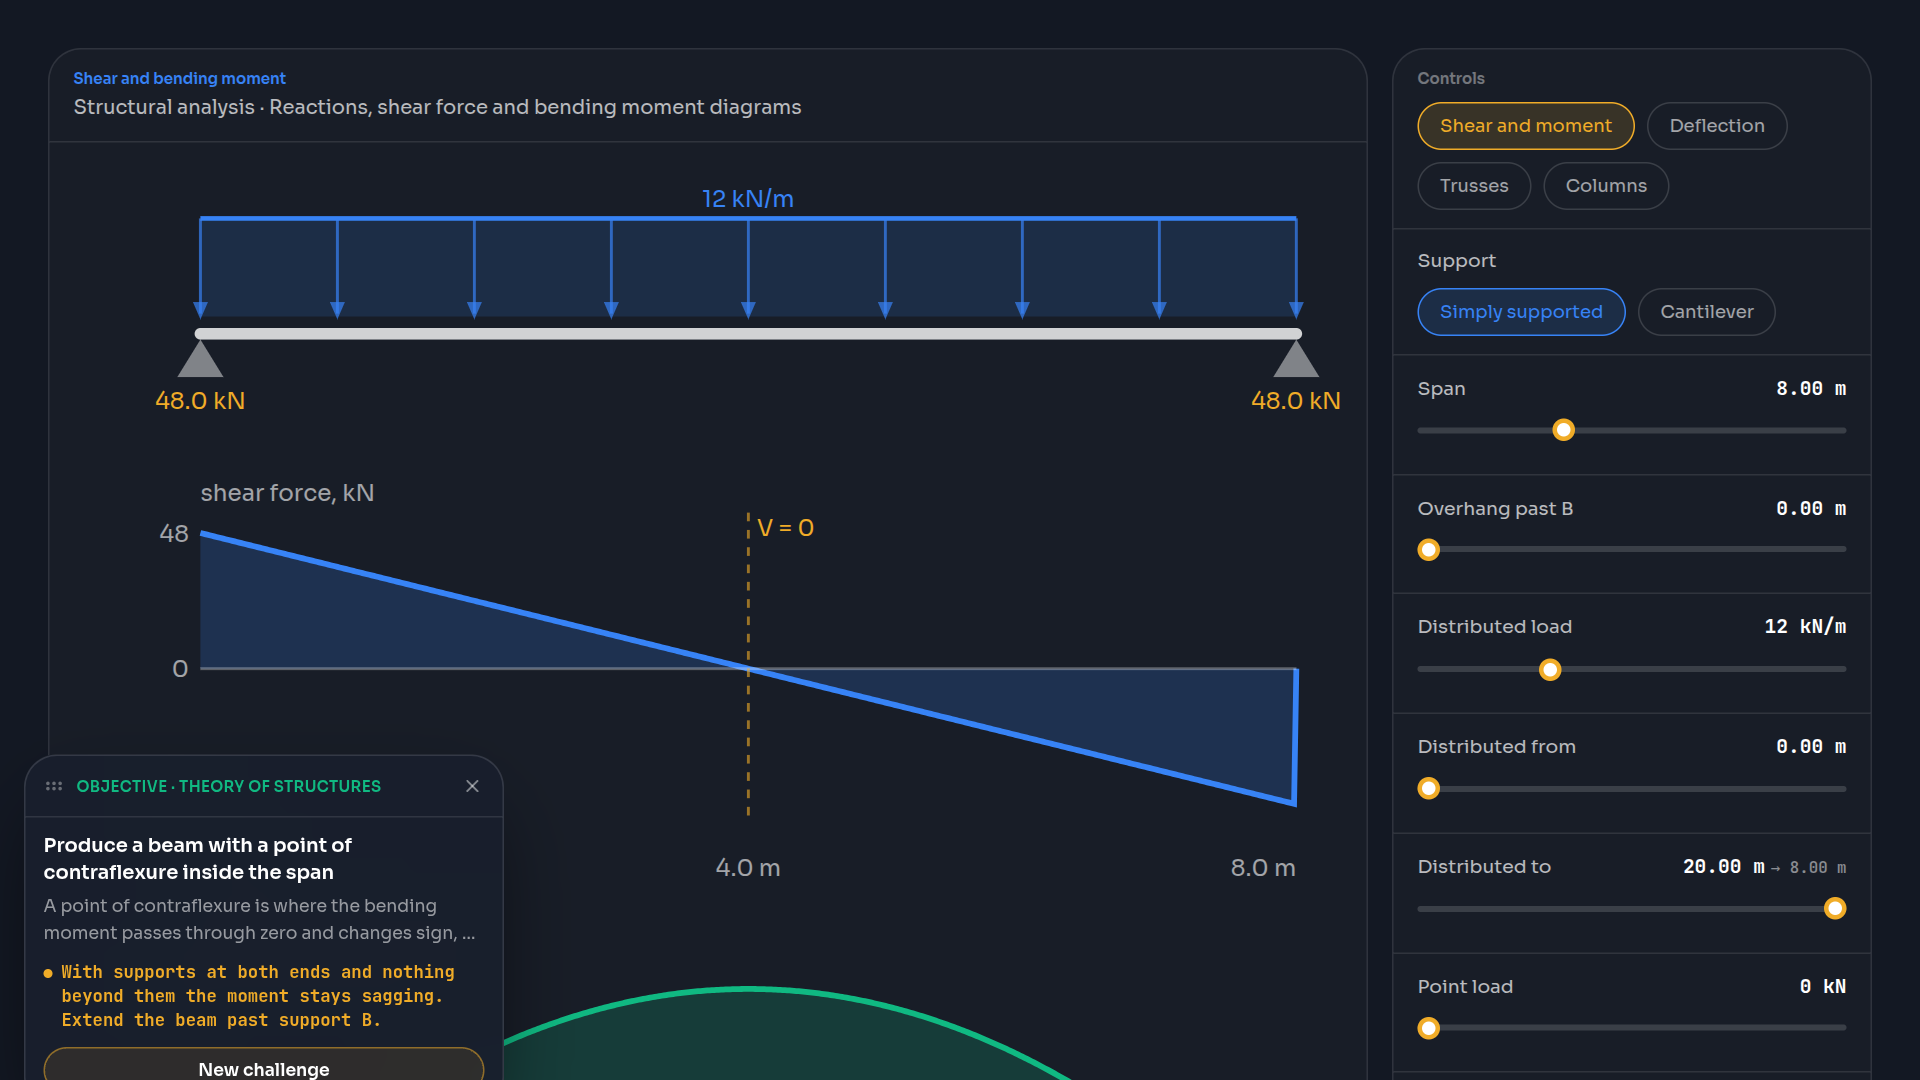Viewport: 1920px width, 1080px height.
Task: Click the 12 kN/m load label
Action: [748, 199]
